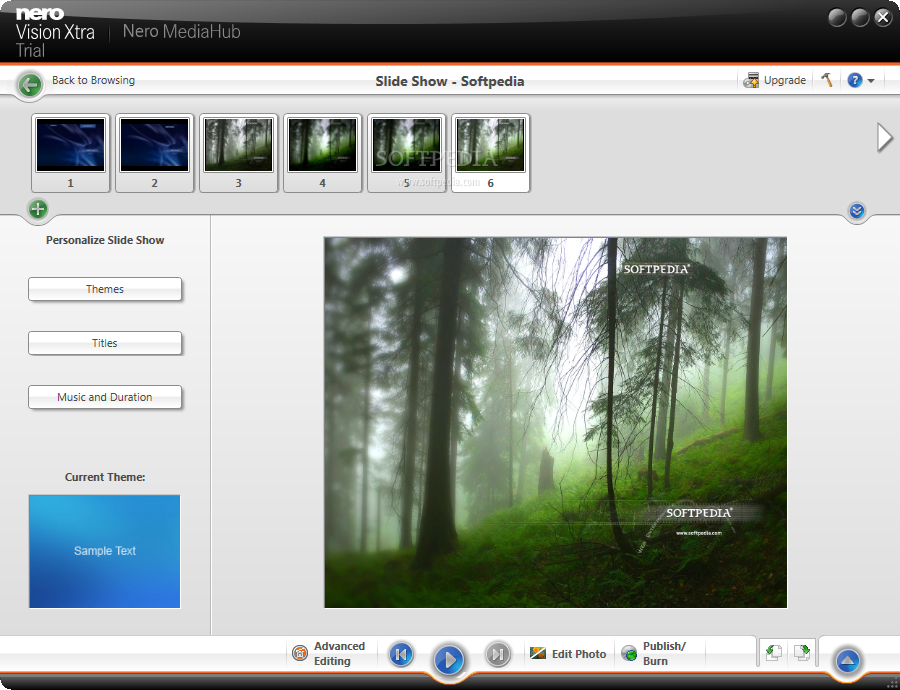Screen dimensions: 900x690
Task: Open the hammer options tool icon
Action: pos(827,80)
